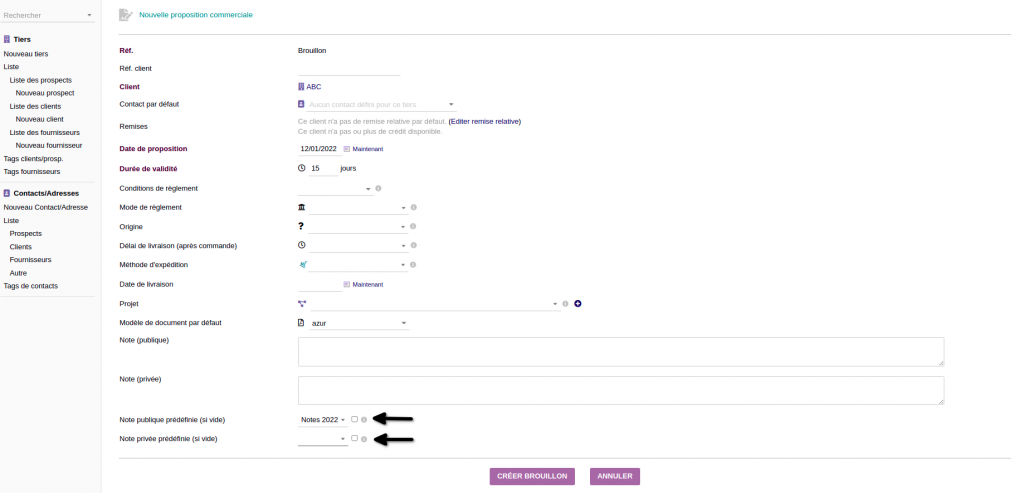Click the info icon next to Conditions de règlement
This screenshot has height=493, width=1024.
coord(379,188)
